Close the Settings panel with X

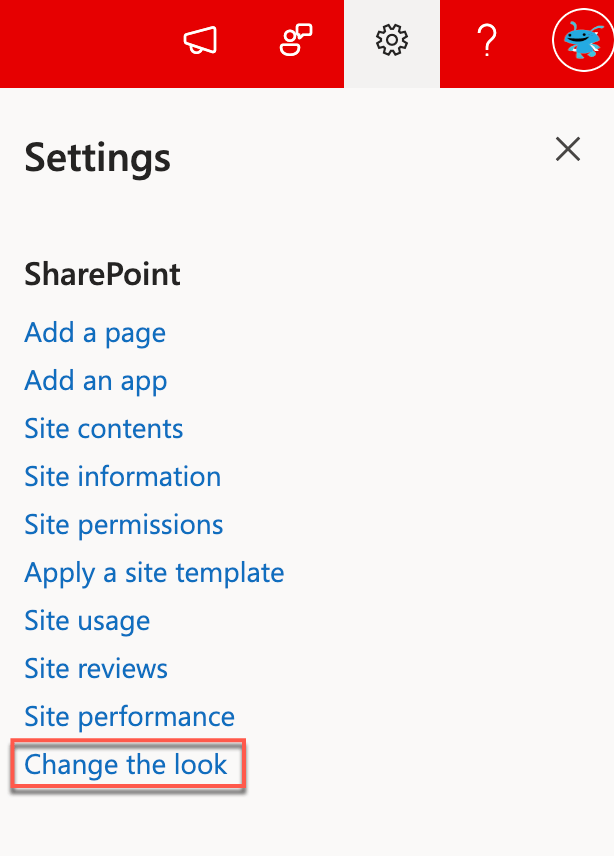click(568, 150)
